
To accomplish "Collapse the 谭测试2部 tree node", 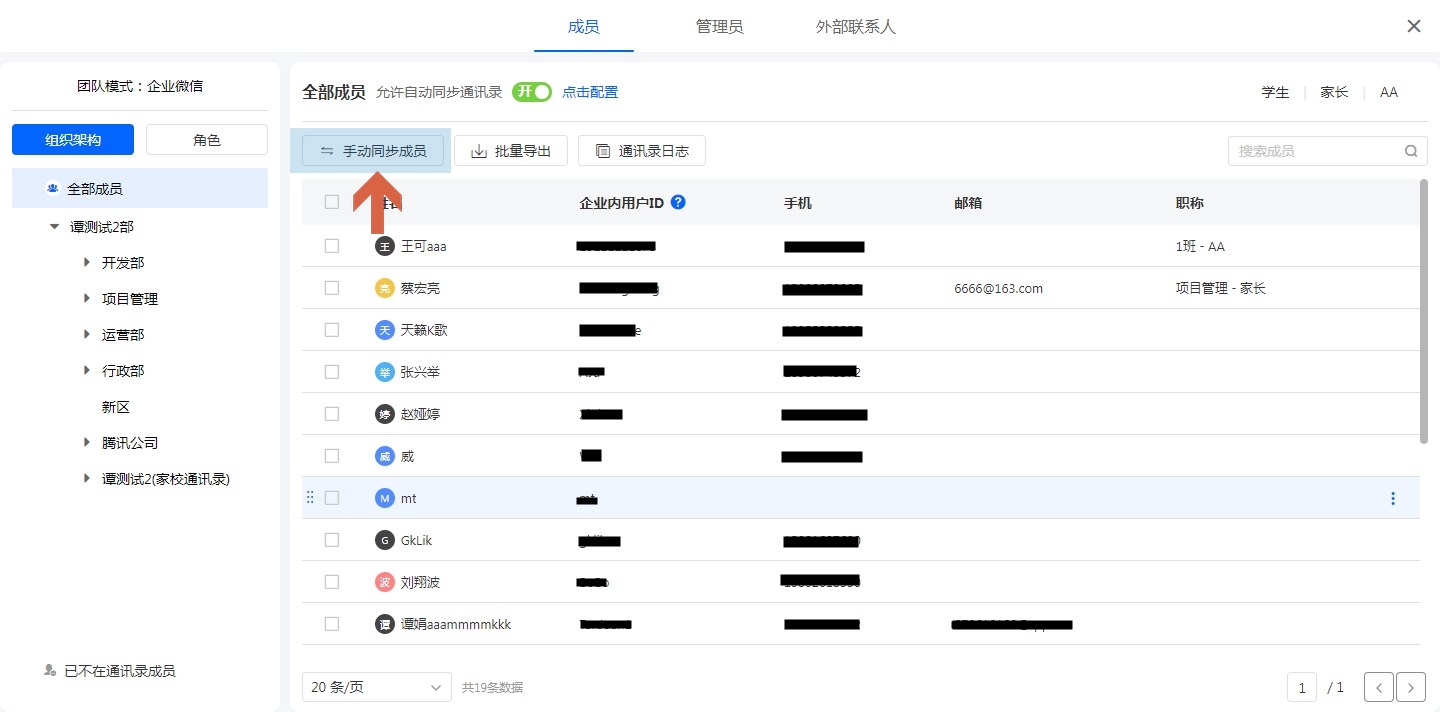I will (54, 227).
